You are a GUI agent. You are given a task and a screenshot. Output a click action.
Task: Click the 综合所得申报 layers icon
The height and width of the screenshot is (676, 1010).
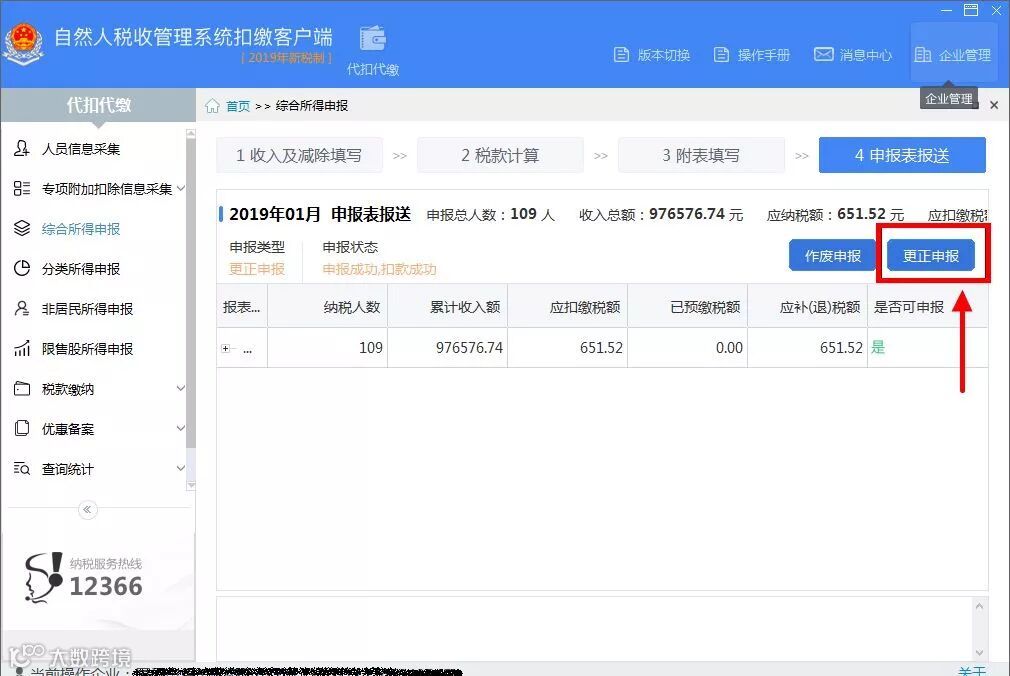click(x=21, y=228)
